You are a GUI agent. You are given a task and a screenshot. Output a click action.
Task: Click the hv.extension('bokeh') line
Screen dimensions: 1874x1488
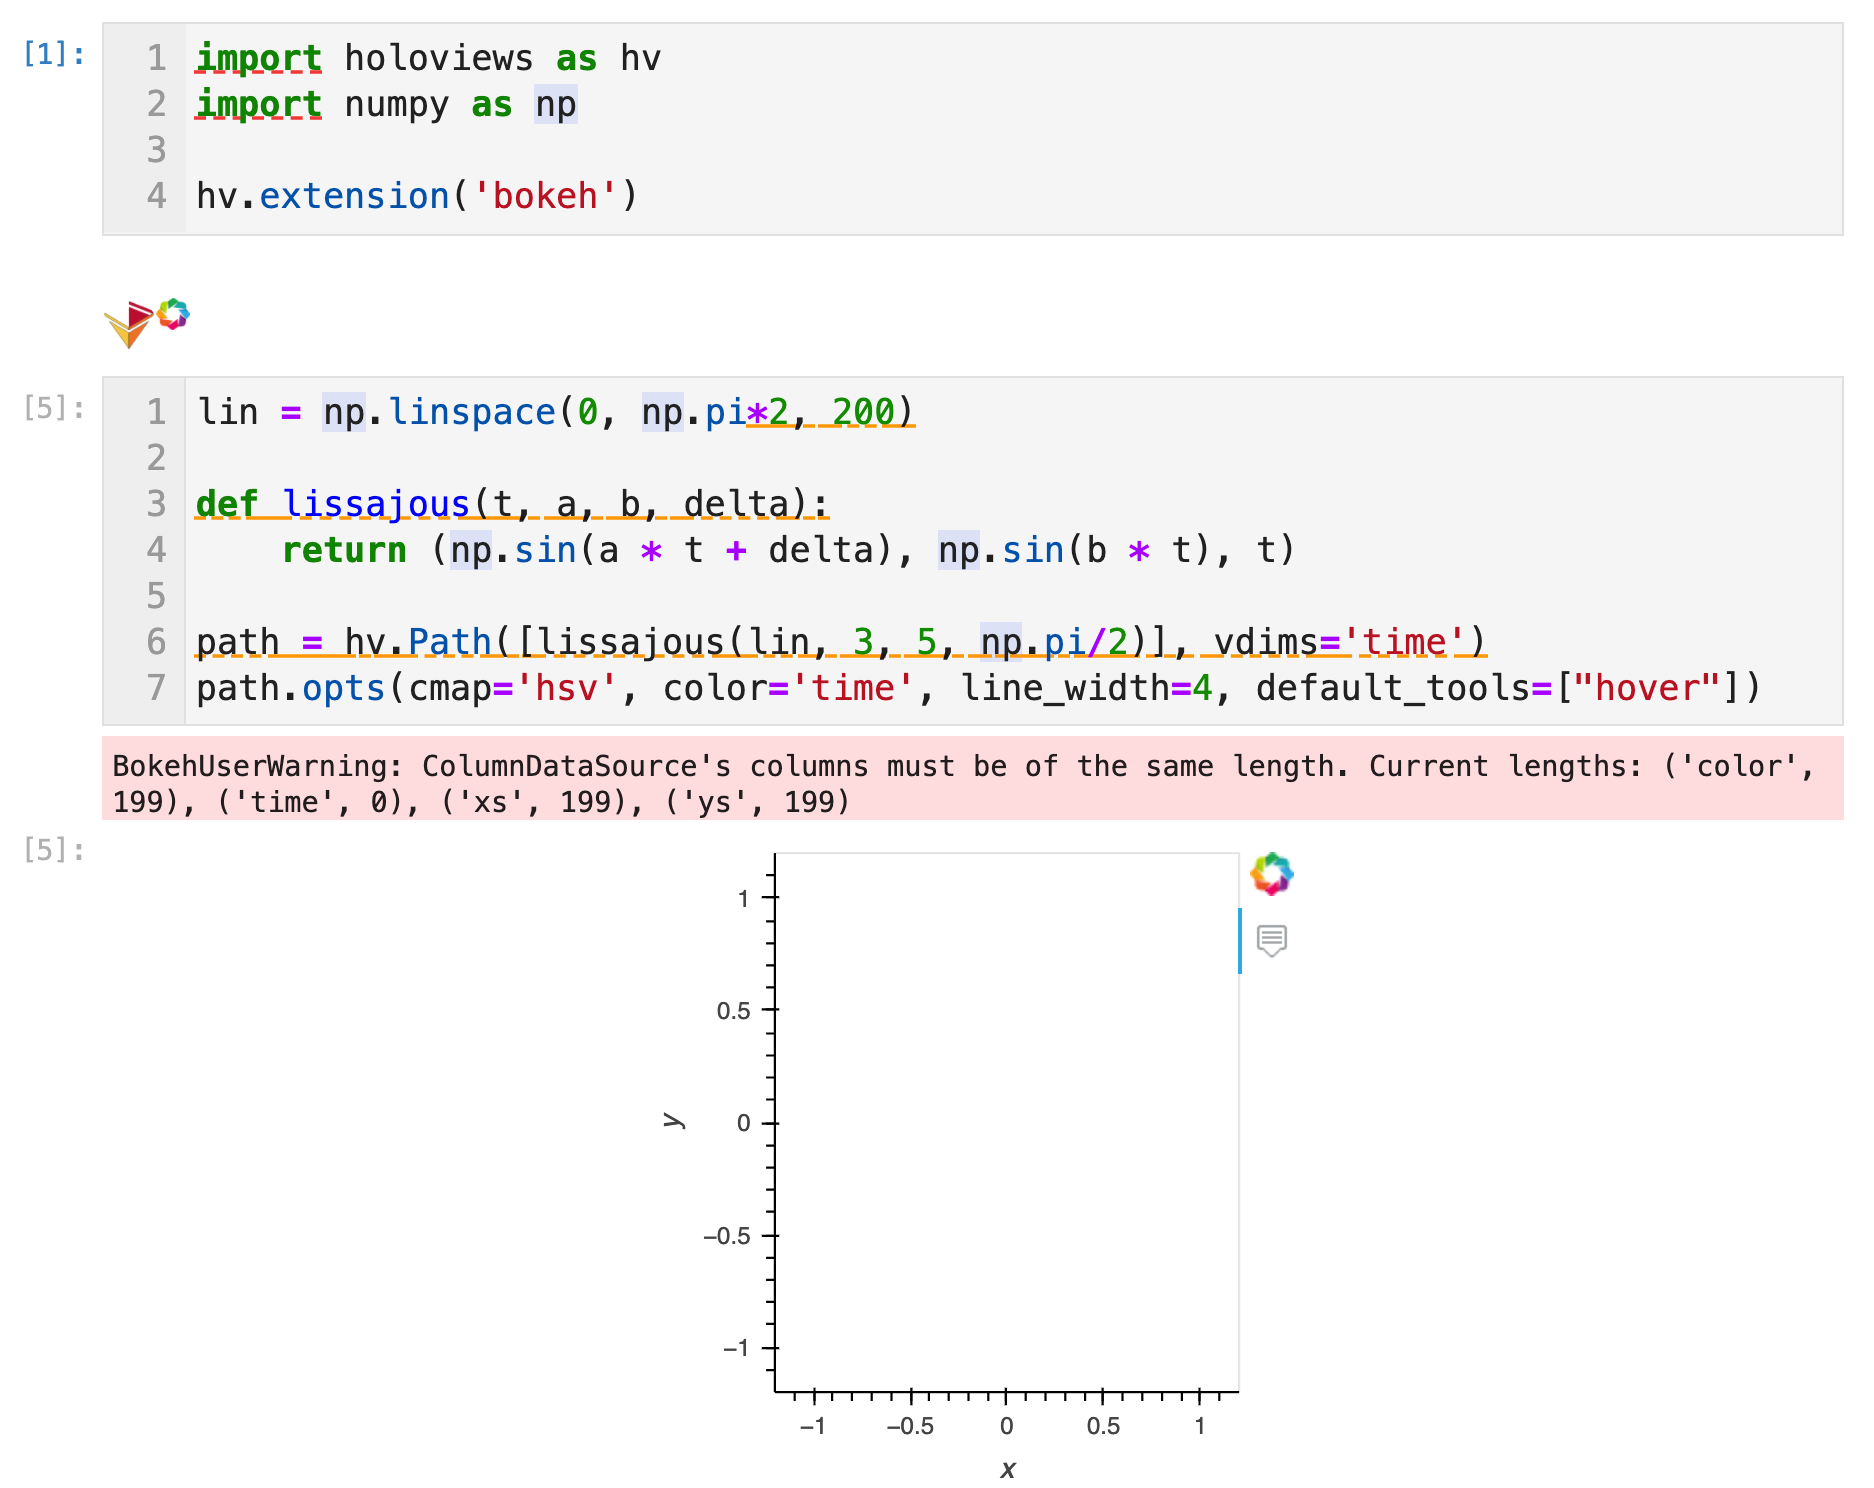point(417,195)
